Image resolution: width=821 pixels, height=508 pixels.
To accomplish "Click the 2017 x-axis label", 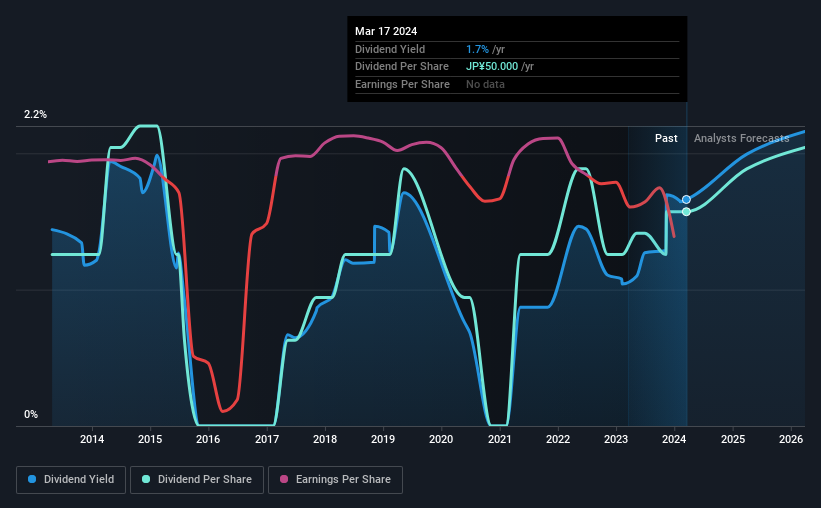I will click(x=267, y=439).
